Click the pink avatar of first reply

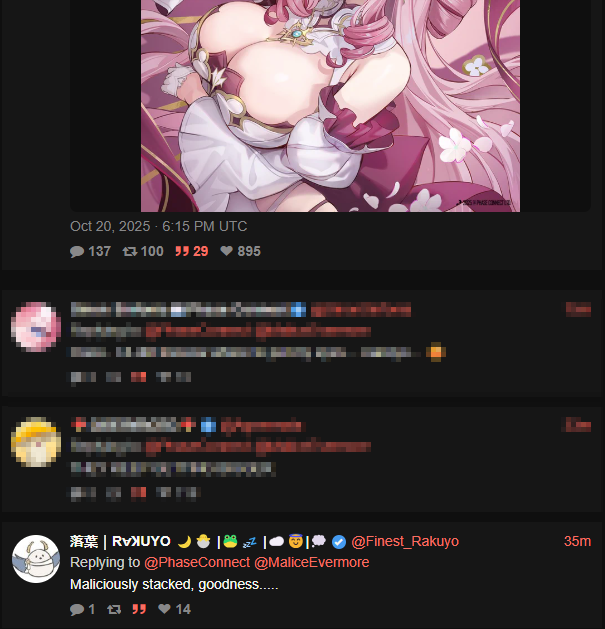click(x=36, y=327)
